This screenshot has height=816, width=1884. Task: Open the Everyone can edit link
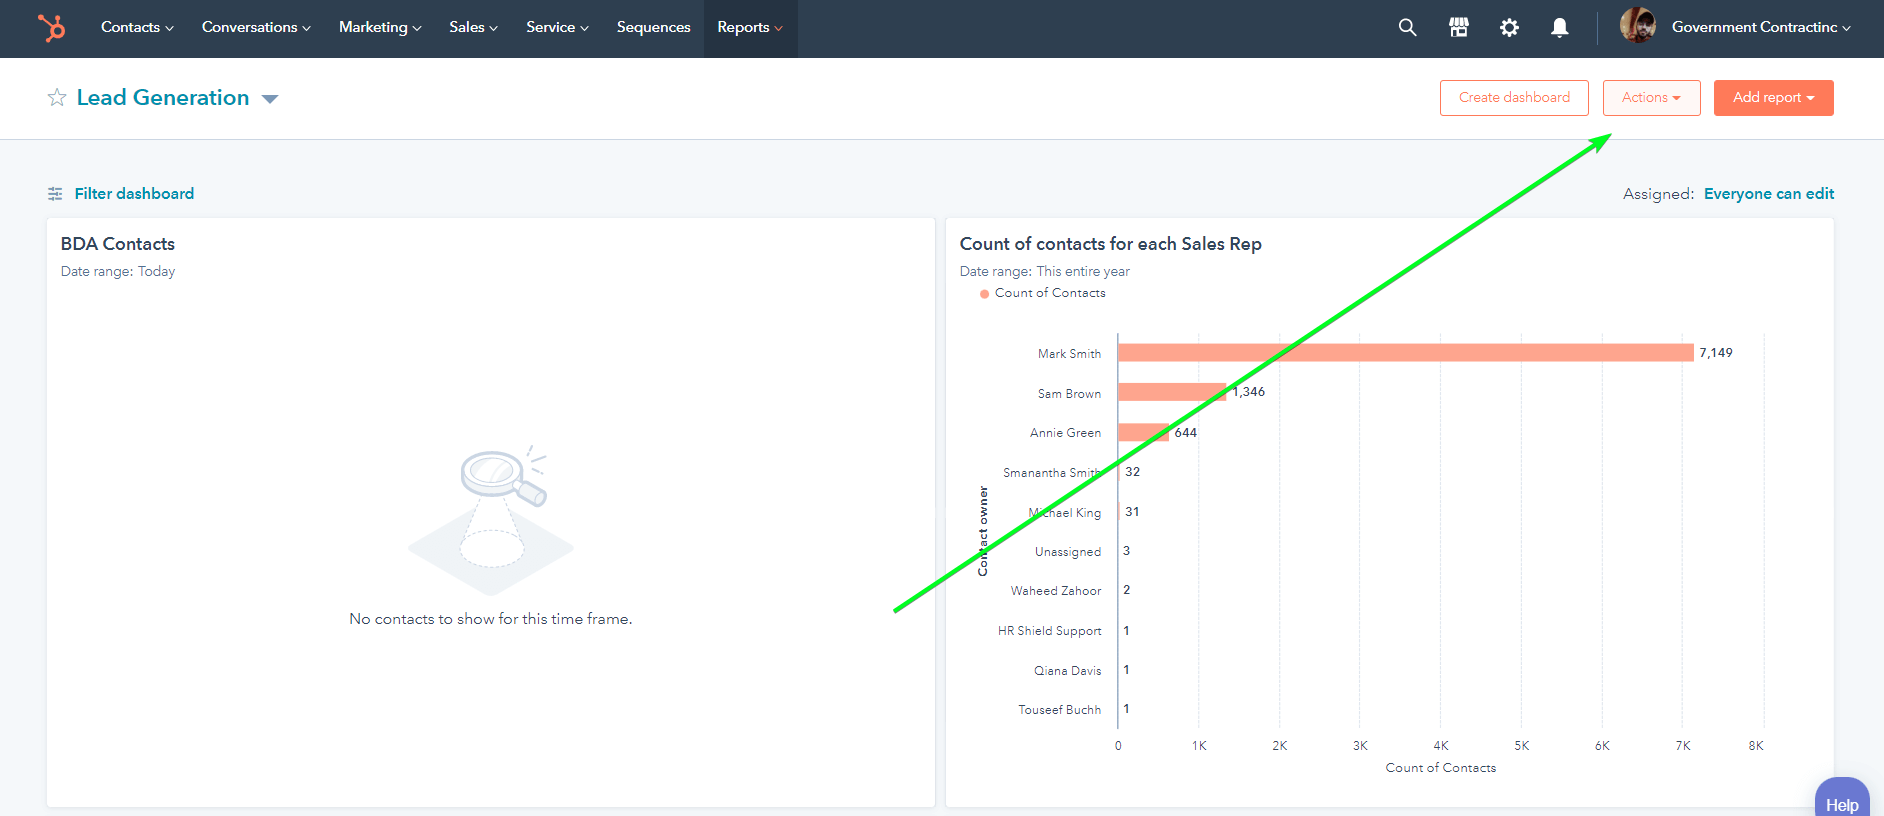coord(1768,194)
